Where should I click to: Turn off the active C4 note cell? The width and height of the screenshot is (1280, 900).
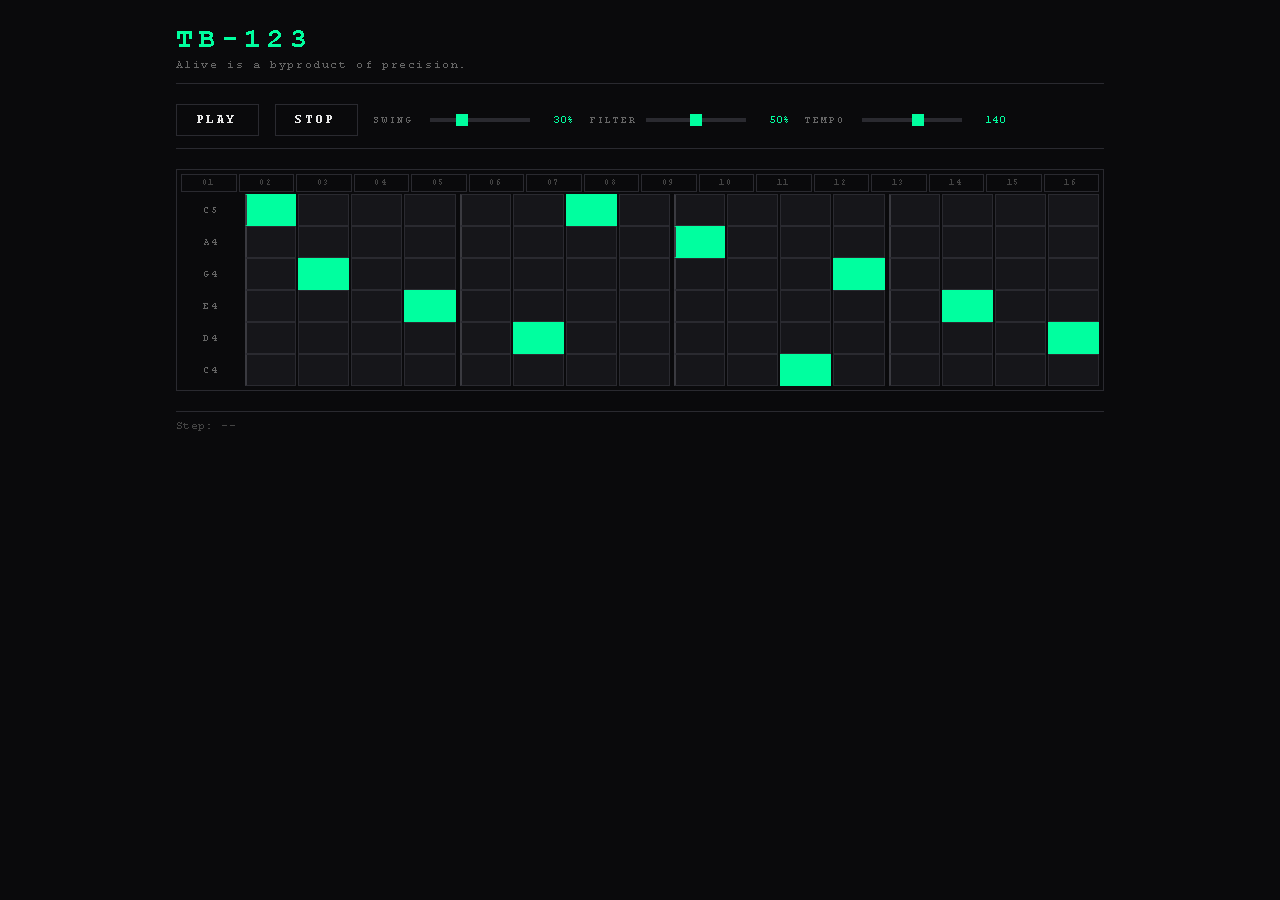pyautogui.click(x=806, y=370)
